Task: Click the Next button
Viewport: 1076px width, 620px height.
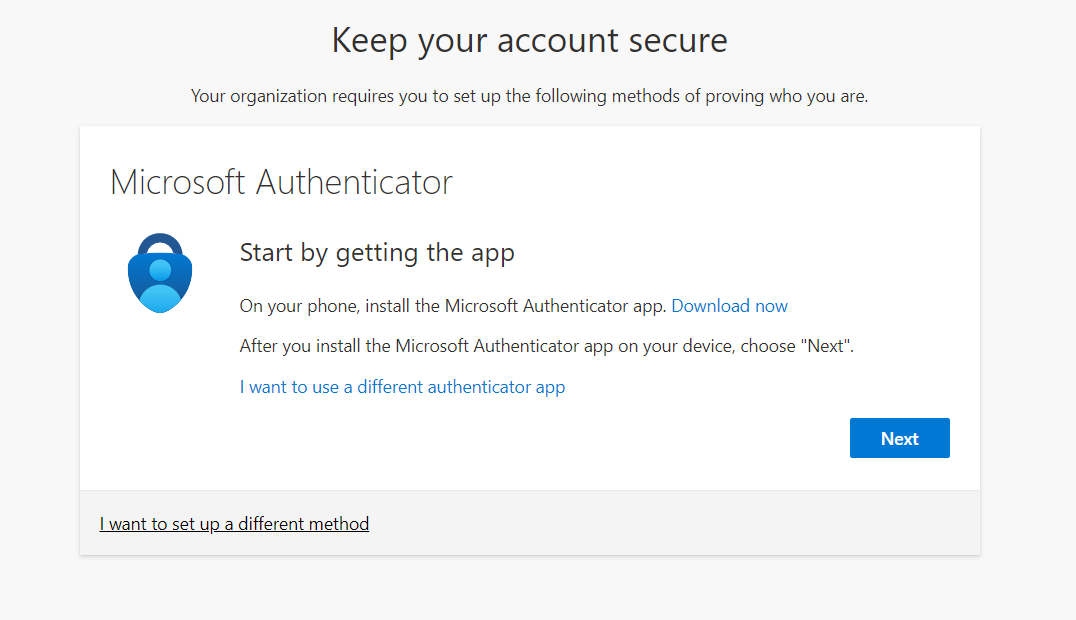Action: tap(899, 438)
